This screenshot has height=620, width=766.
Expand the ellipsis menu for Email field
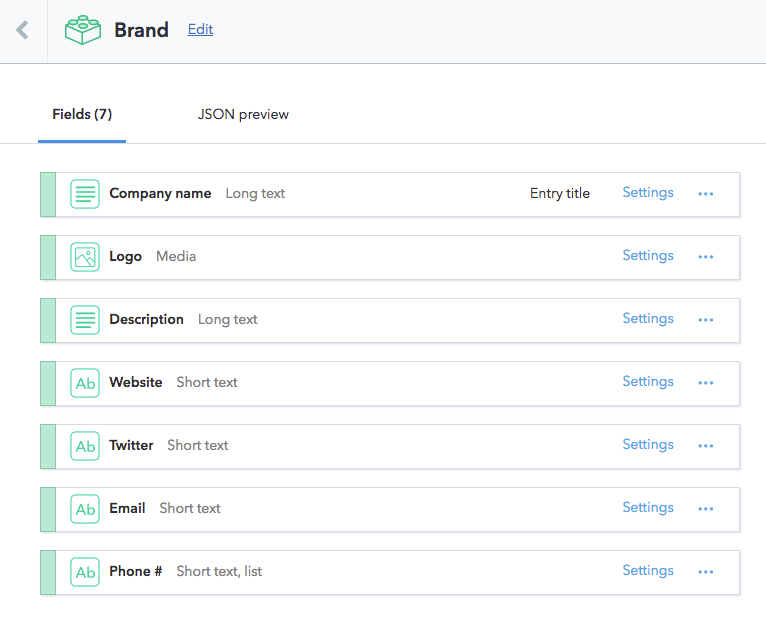click(x=705, y=509)
